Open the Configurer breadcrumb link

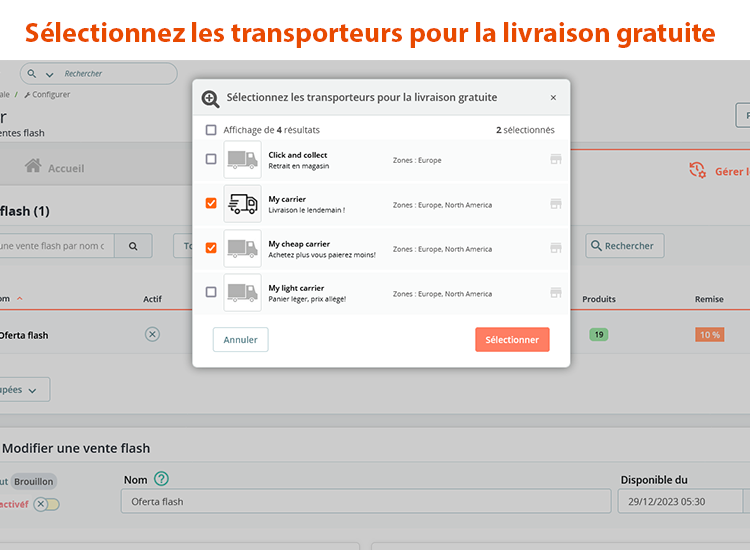[x=47, y=95]
